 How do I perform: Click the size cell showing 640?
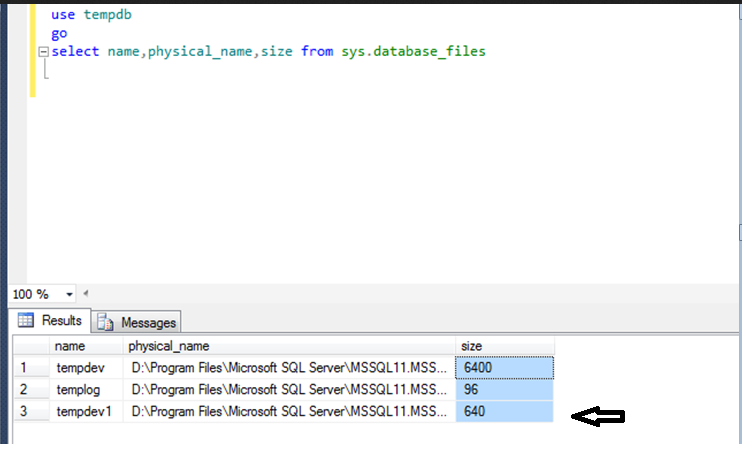point(505,411)
